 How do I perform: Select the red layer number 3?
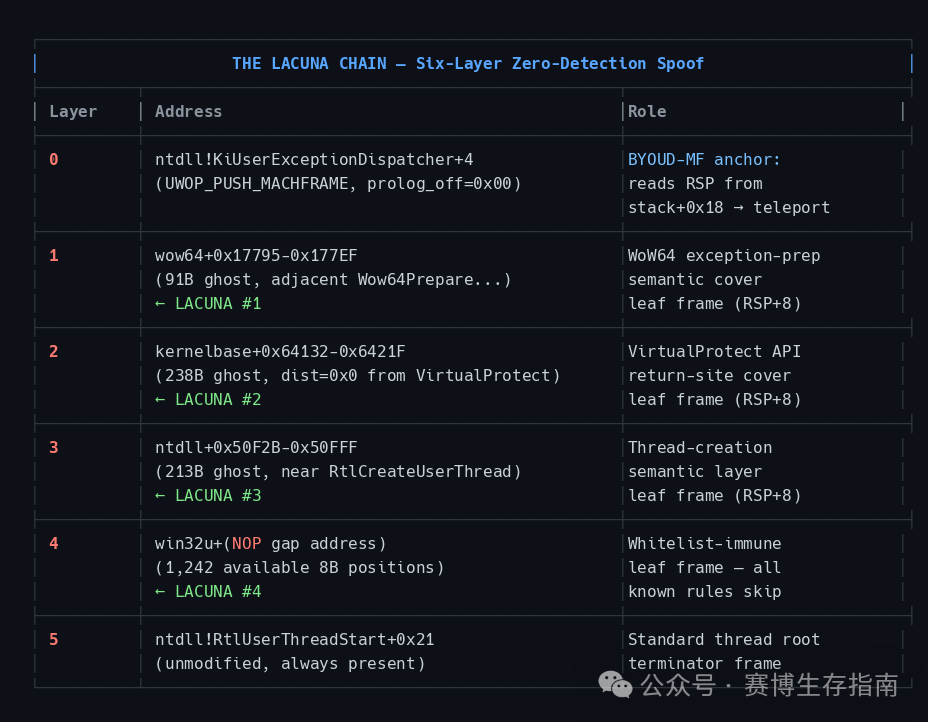54,447
